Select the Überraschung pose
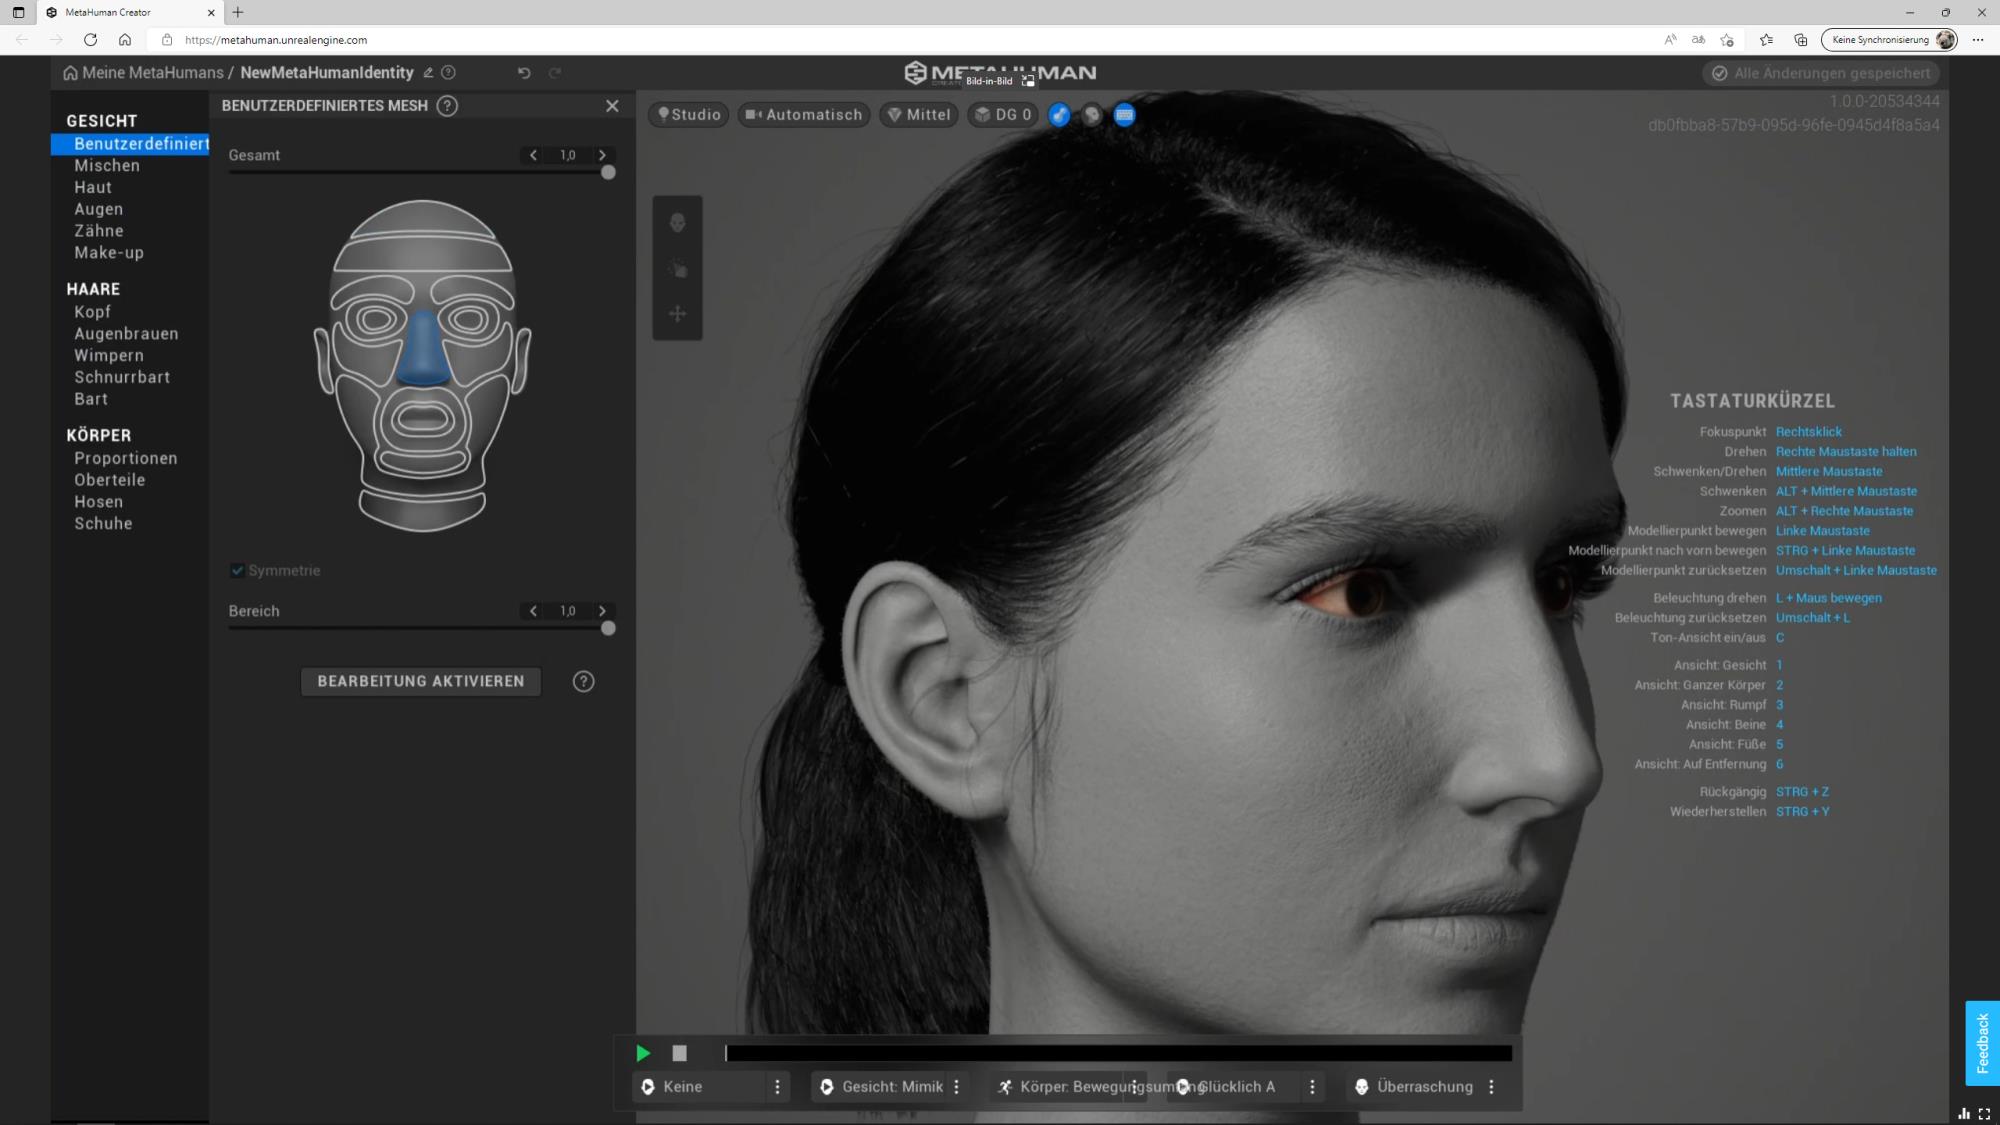 tap(1413, 1087)
